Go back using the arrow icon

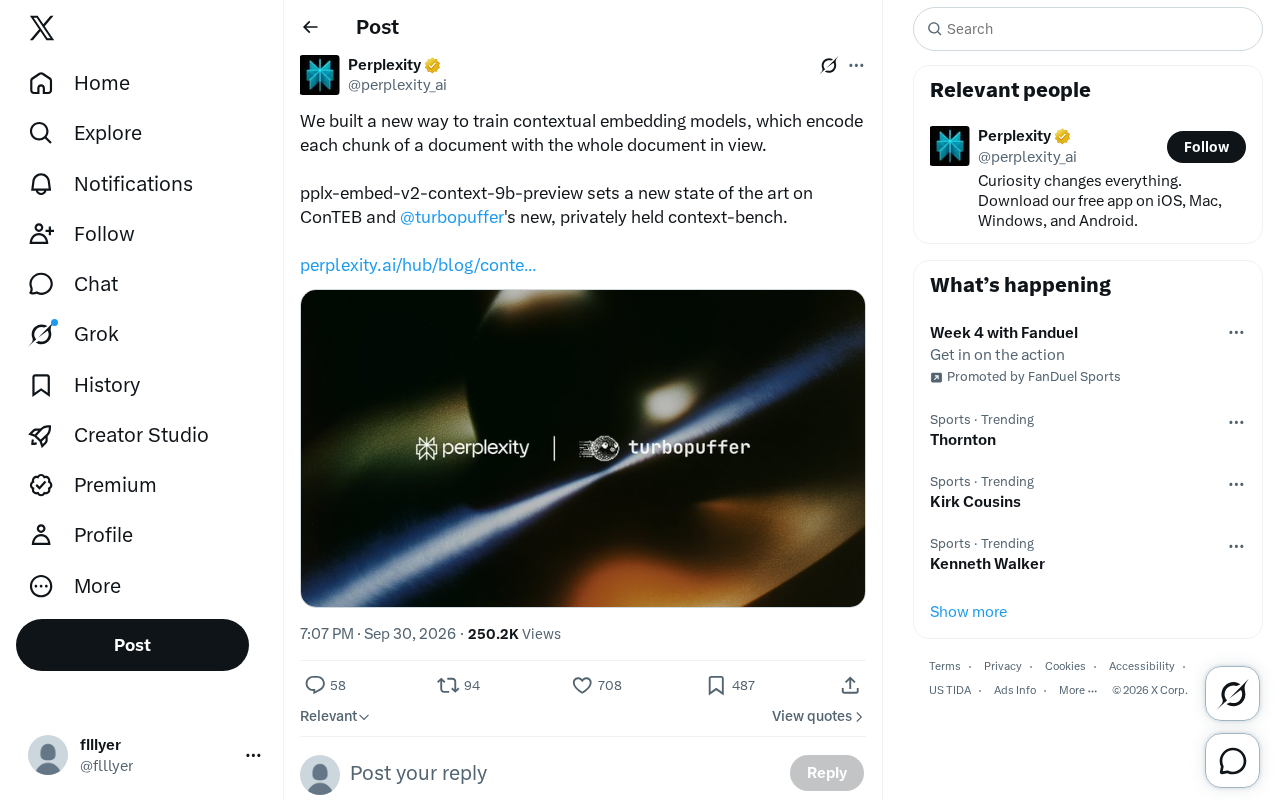coord(311,27)
